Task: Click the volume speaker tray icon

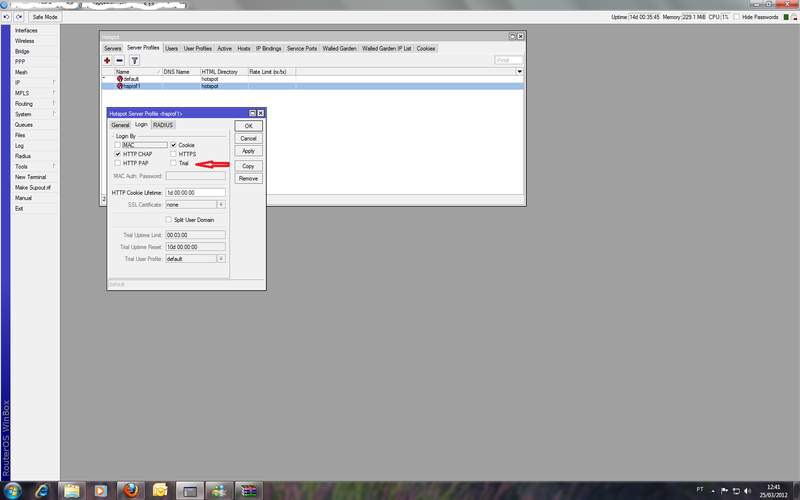Action: pos(747,491)
